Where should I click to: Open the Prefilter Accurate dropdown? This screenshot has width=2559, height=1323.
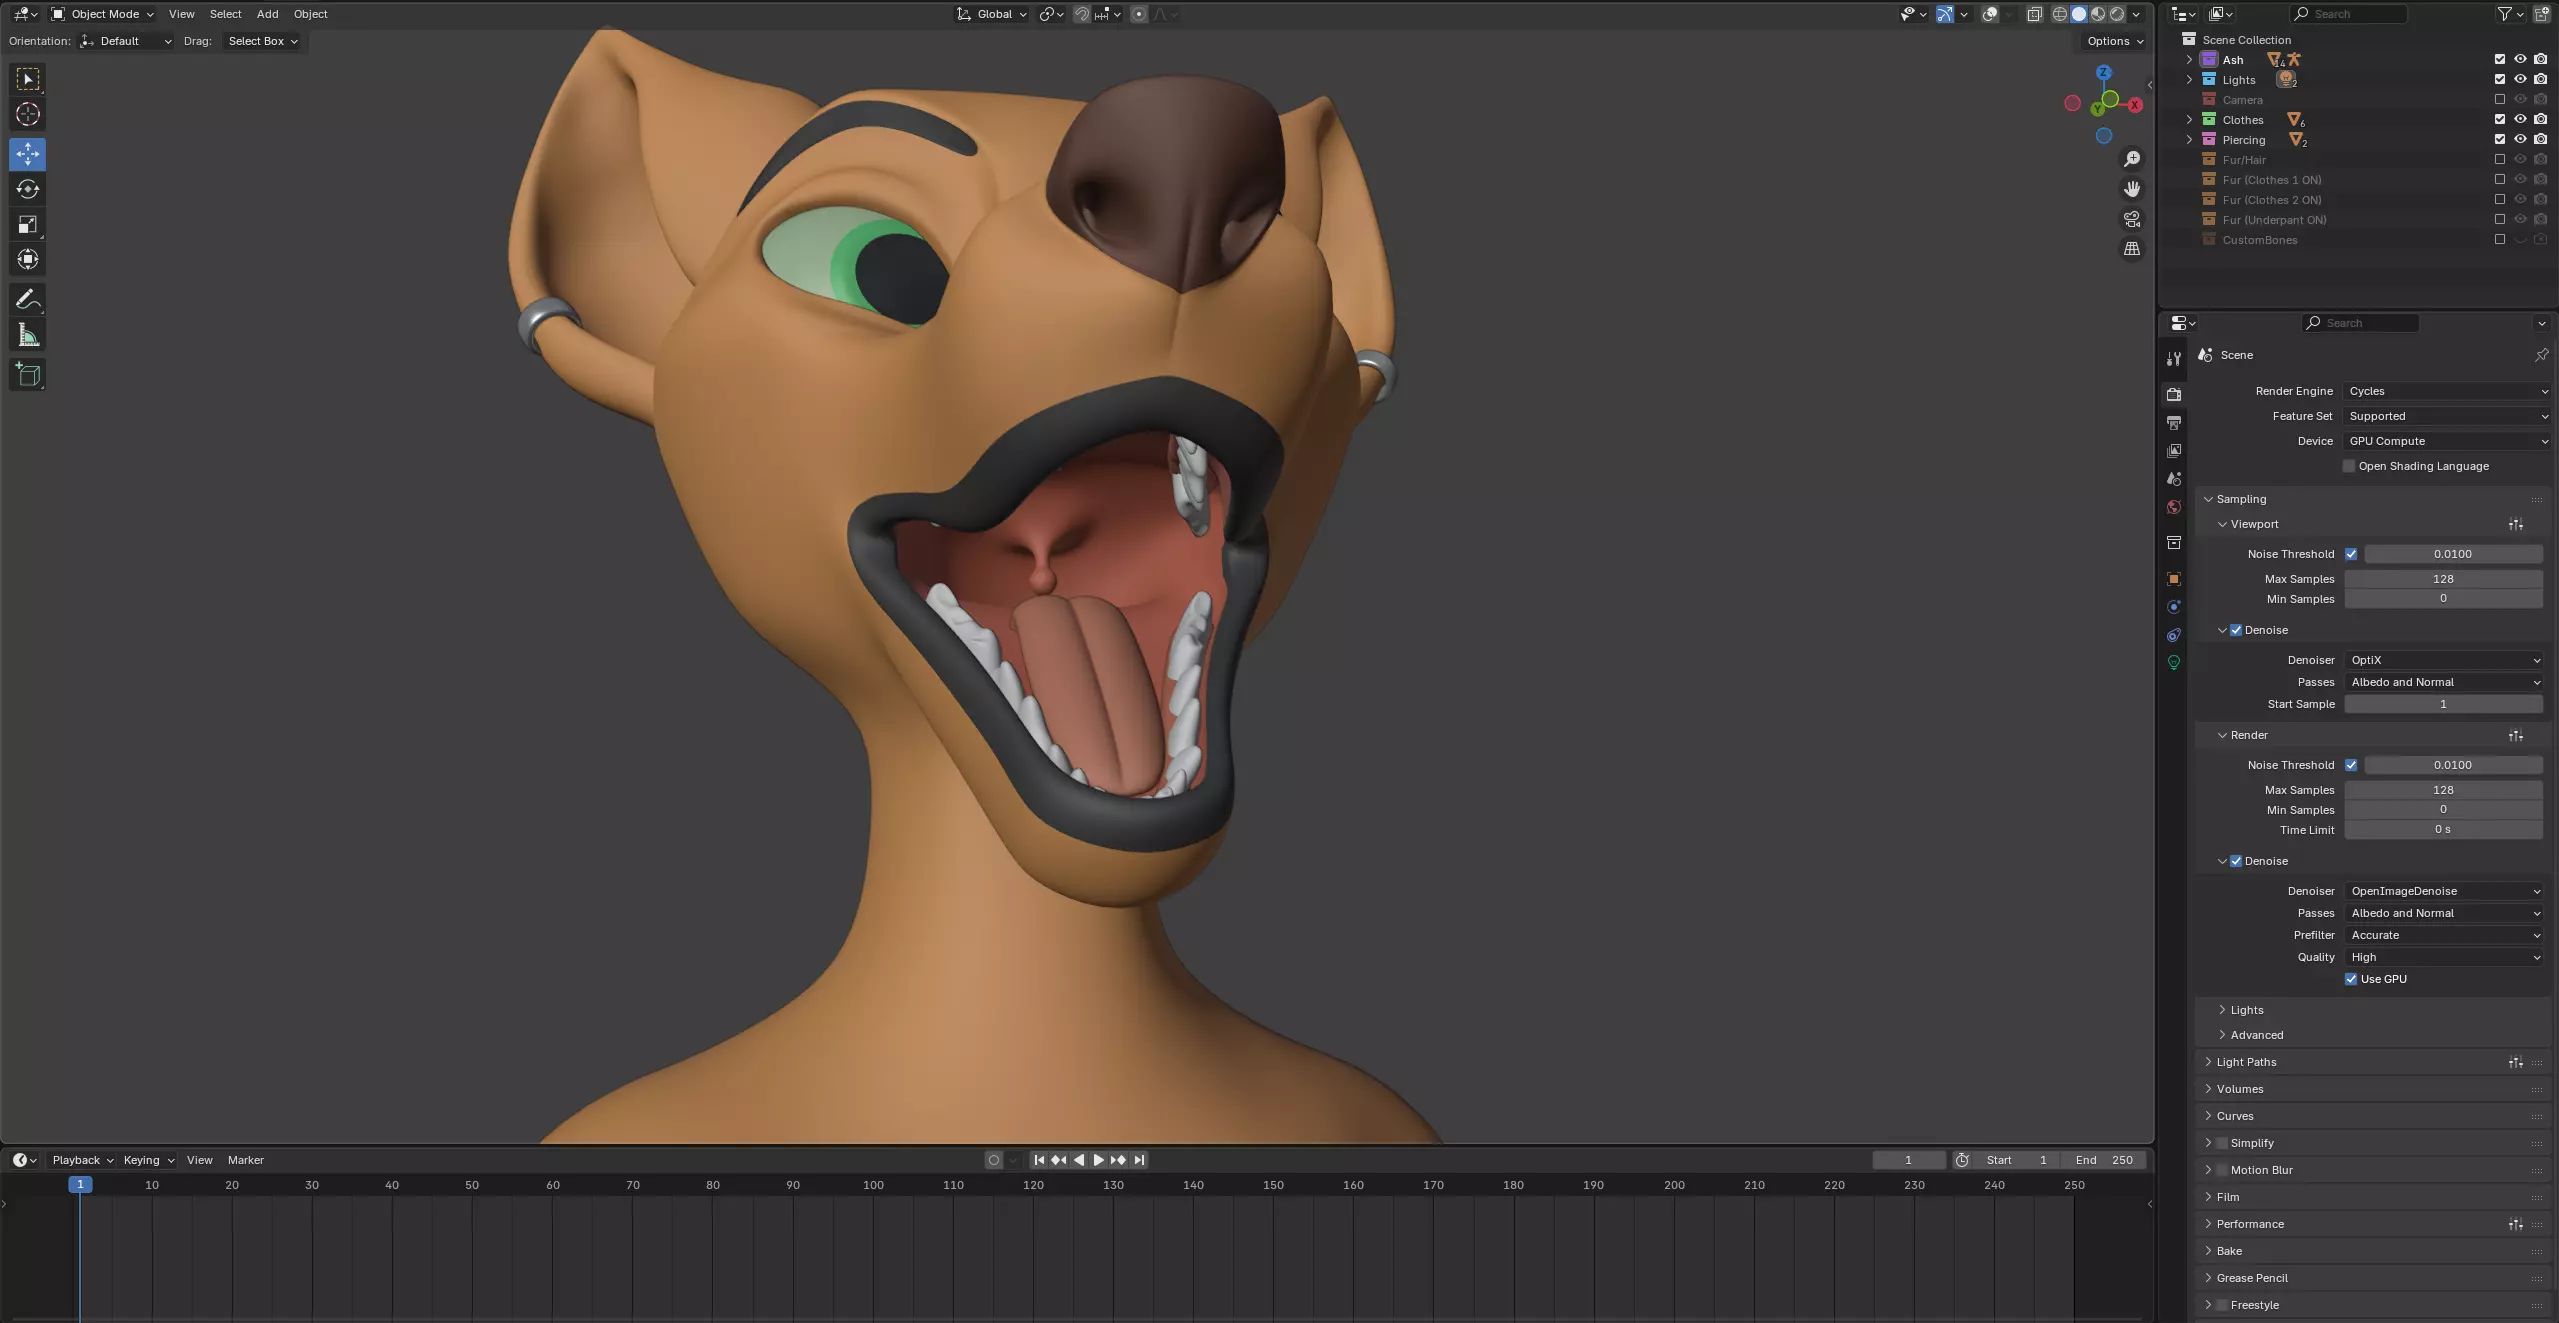(2444, 935)
